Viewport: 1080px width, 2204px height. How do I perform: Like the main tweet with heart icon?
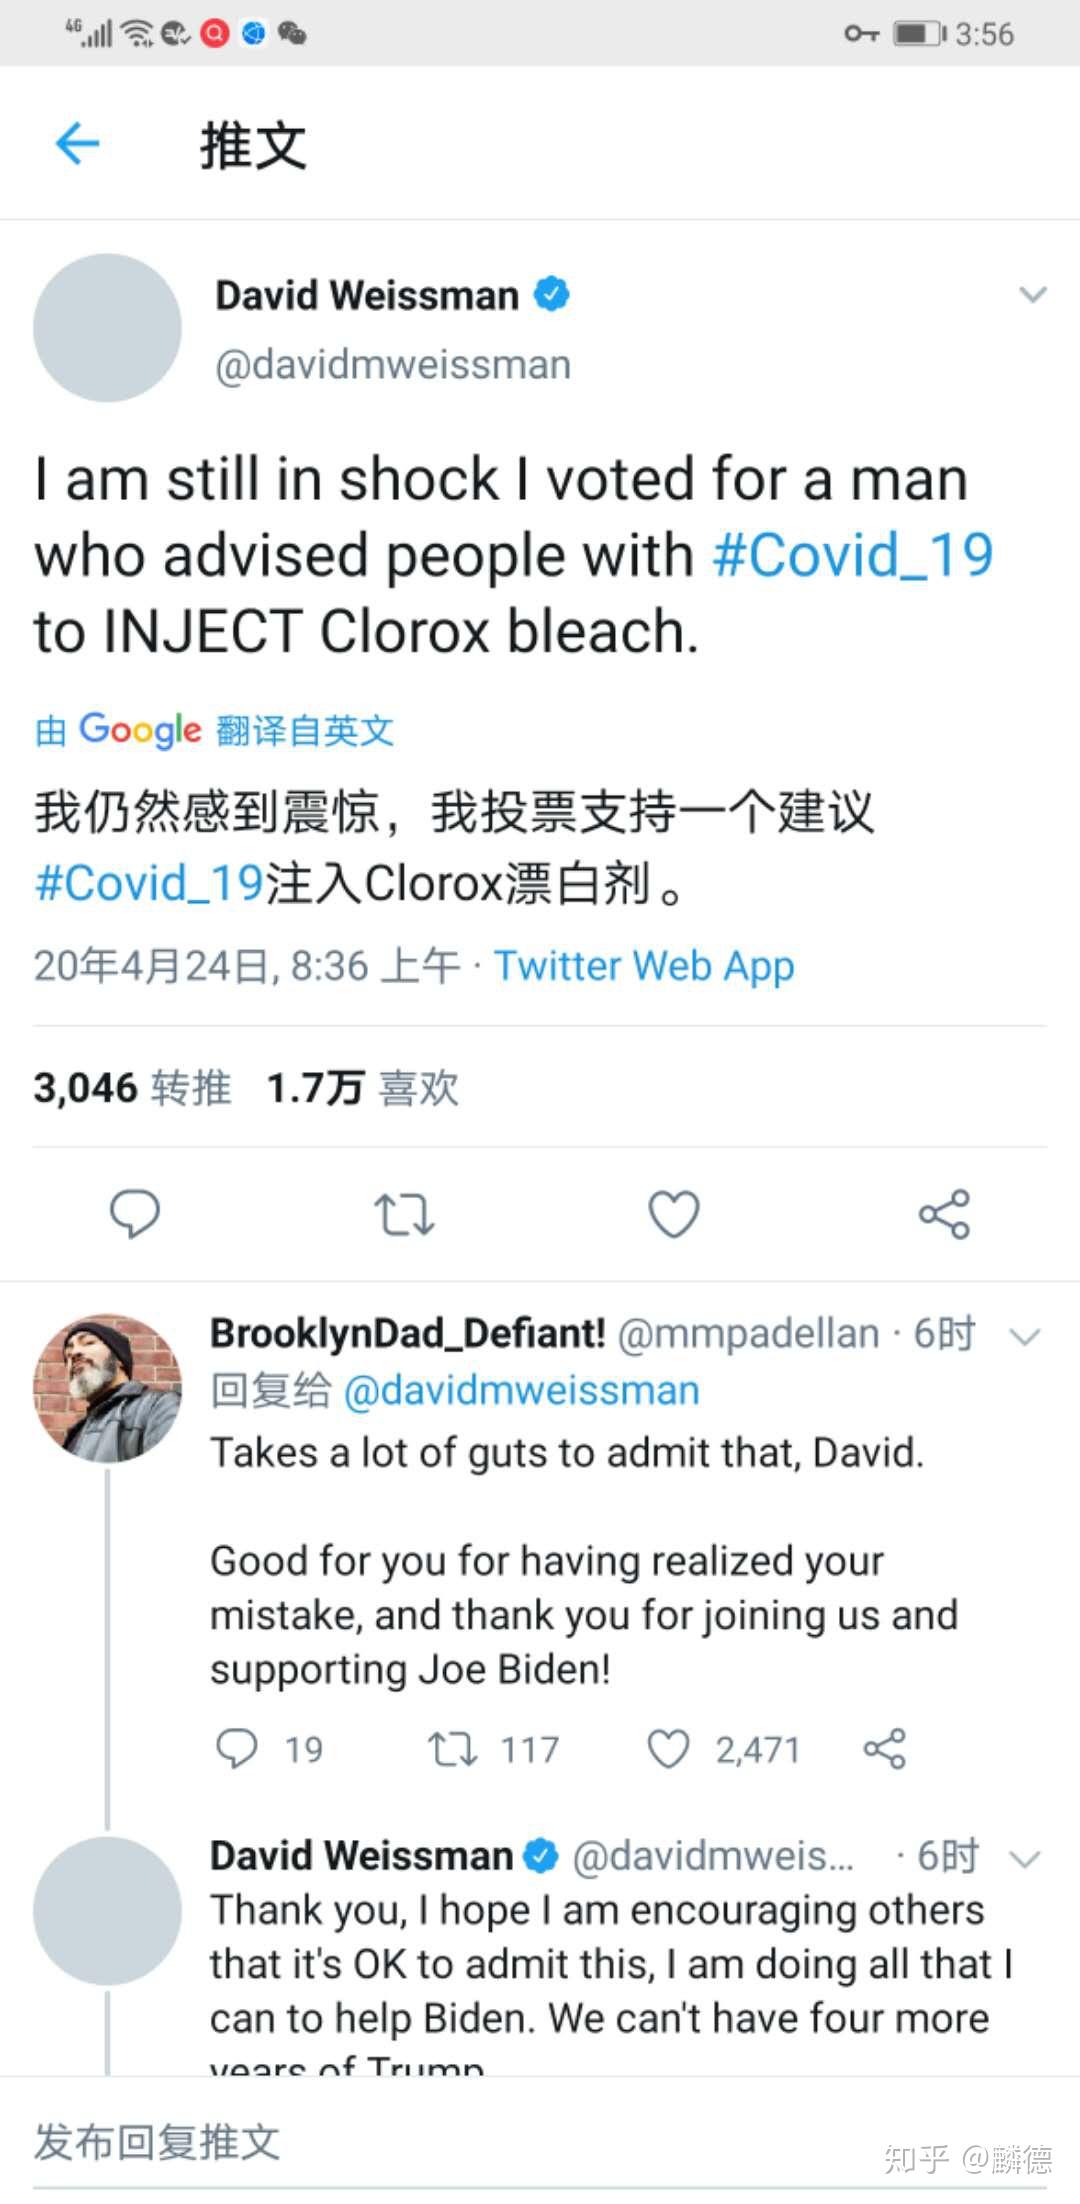coord(674,1214)
